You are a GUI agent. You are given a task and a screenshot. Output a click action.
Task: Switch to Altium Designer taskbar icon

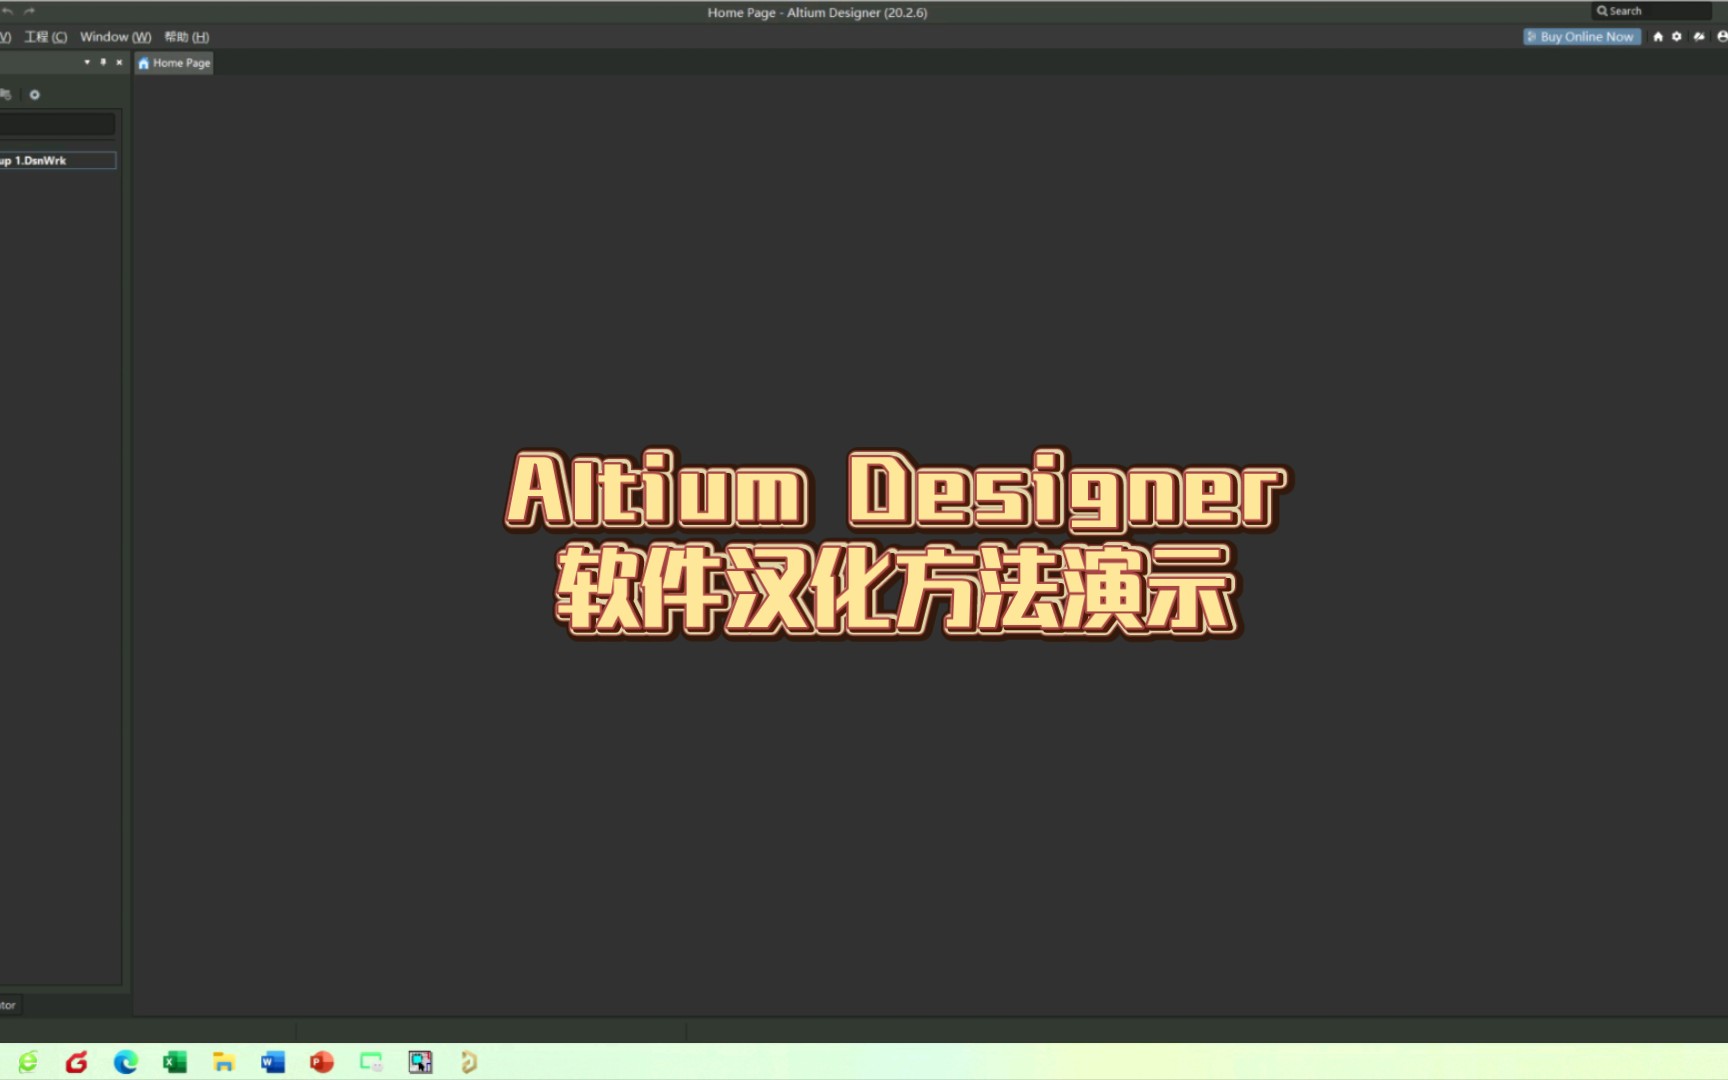(x=469, y=1062)
